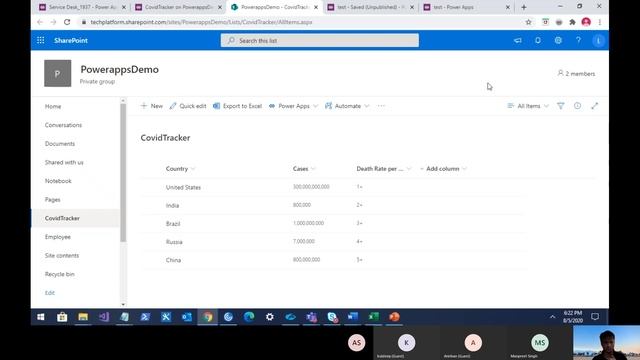Click Quick edit button
Image resolution: width=640 pixels, height=360 pixels.
[x=188, y=106]
